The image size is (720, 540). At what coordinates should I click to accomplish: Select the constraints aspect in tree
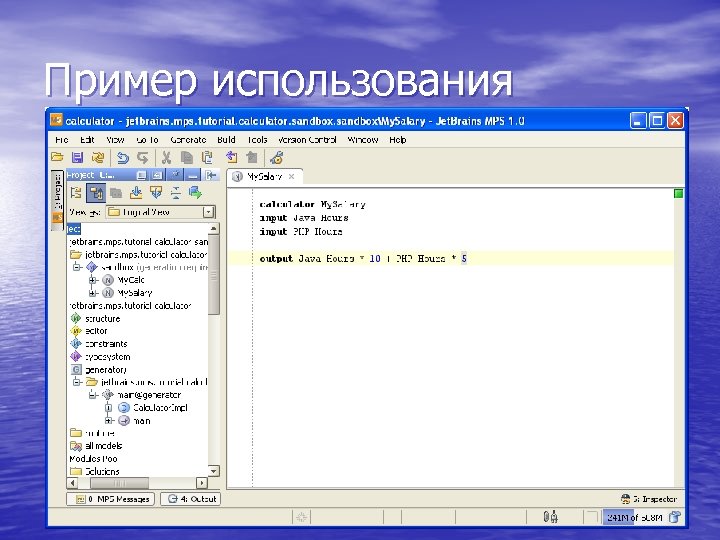99,343
